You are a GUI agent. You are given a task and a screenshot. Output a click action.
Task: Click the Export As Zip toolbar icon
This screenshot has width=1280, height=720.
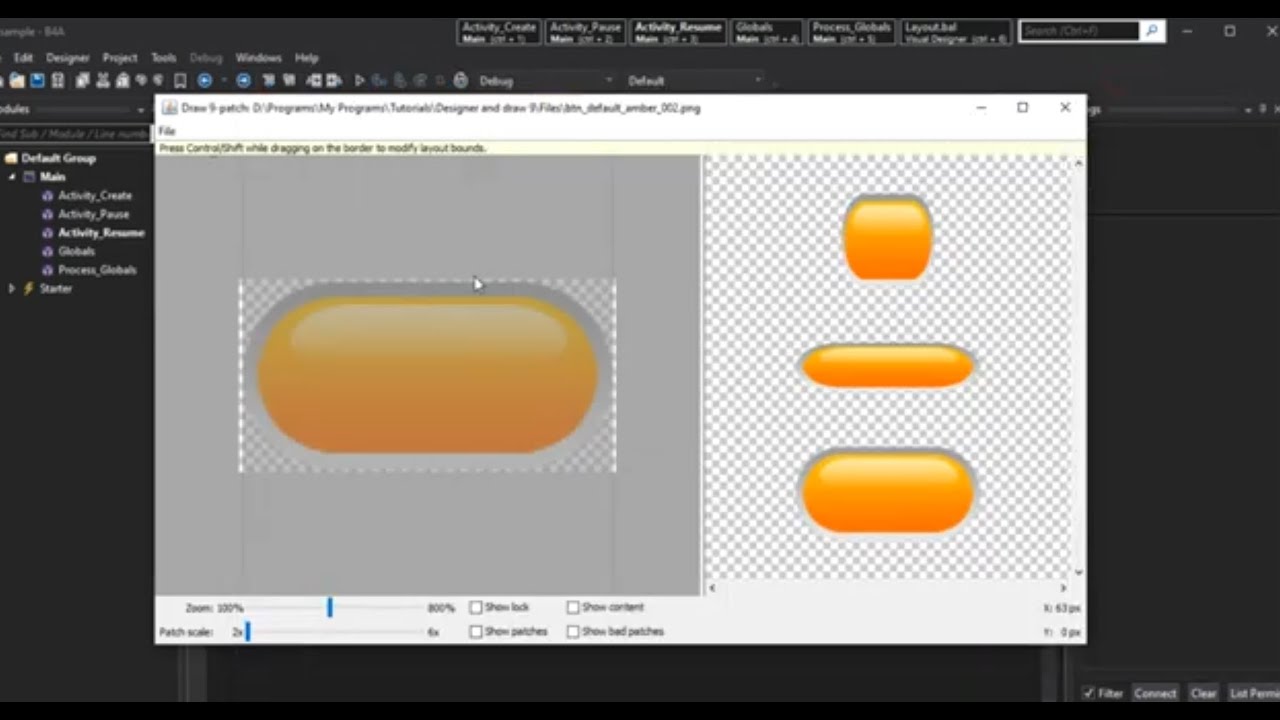click(x=58, y=80)
